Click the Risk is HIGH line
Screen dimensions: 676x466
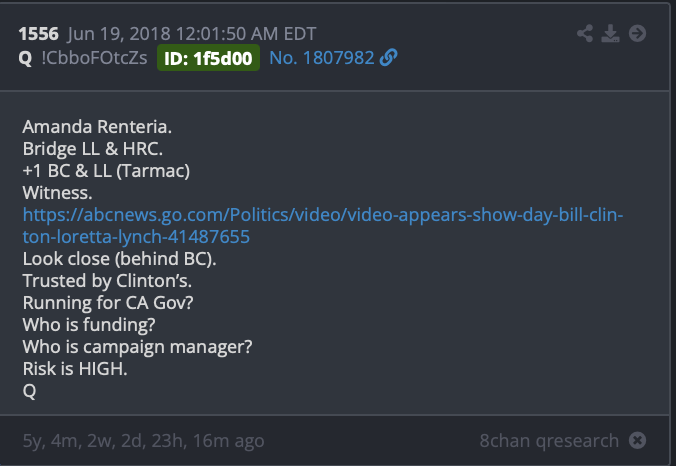click(x=75, y=369)
